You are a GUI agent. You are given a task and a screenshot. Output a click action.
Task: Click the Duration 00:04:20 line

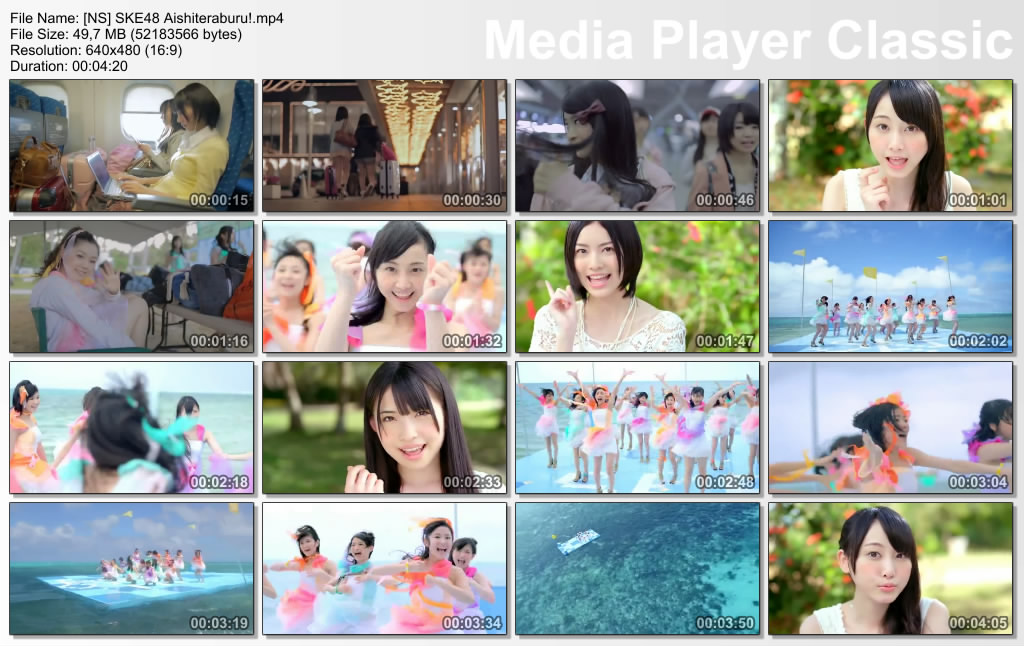click(69, 66)
